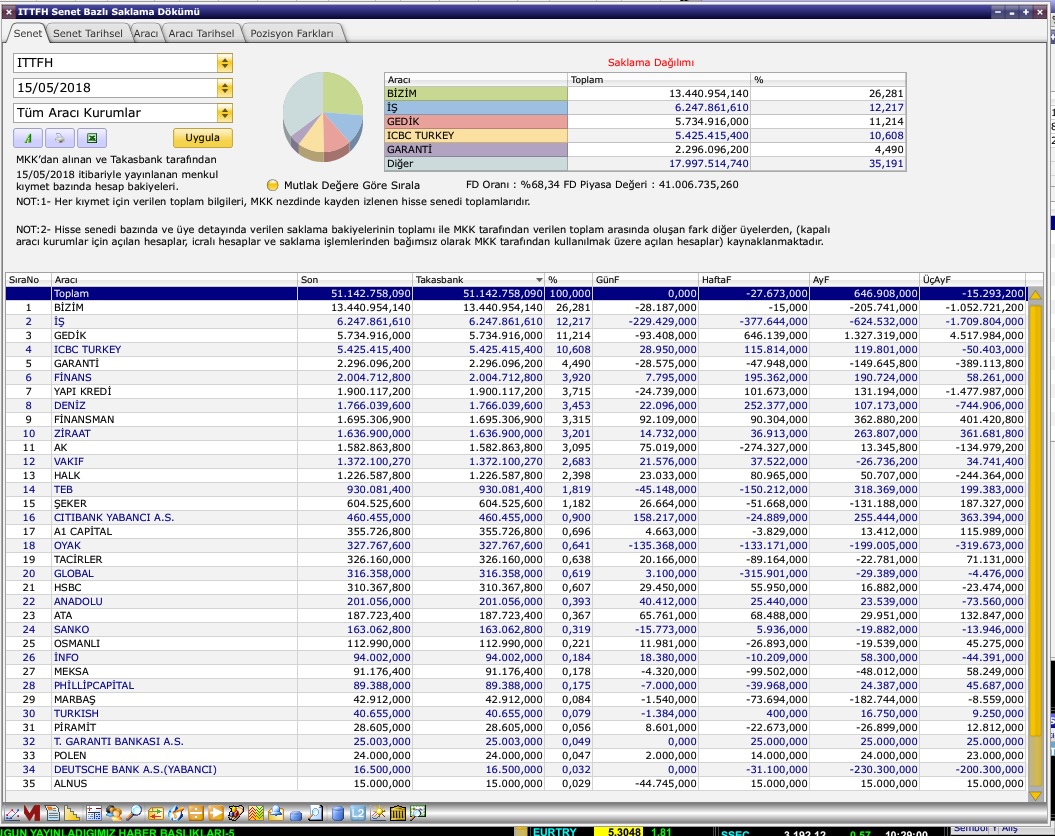Click the YAPI KREDİ row name

(83, 391)
